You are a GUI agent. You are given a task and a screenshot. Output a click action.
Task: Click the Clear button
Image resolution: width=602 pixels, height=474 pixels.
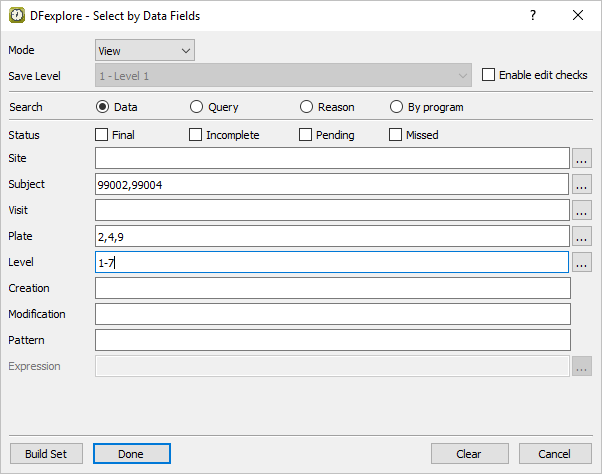click(469, 453)
